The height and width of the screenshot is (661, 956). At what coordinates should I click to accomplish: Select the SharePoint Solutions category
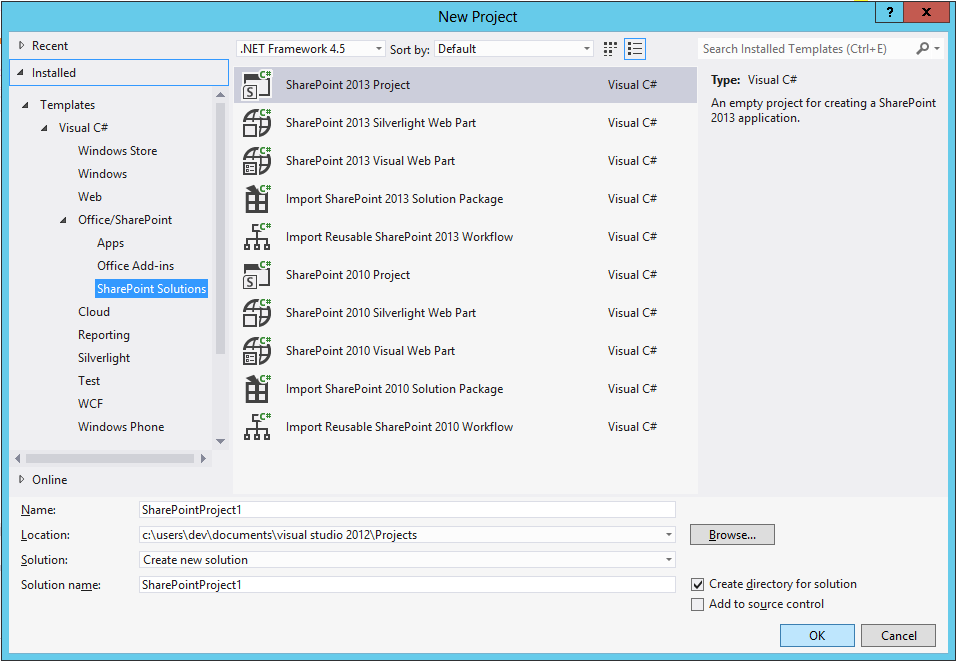click(151, 288)
